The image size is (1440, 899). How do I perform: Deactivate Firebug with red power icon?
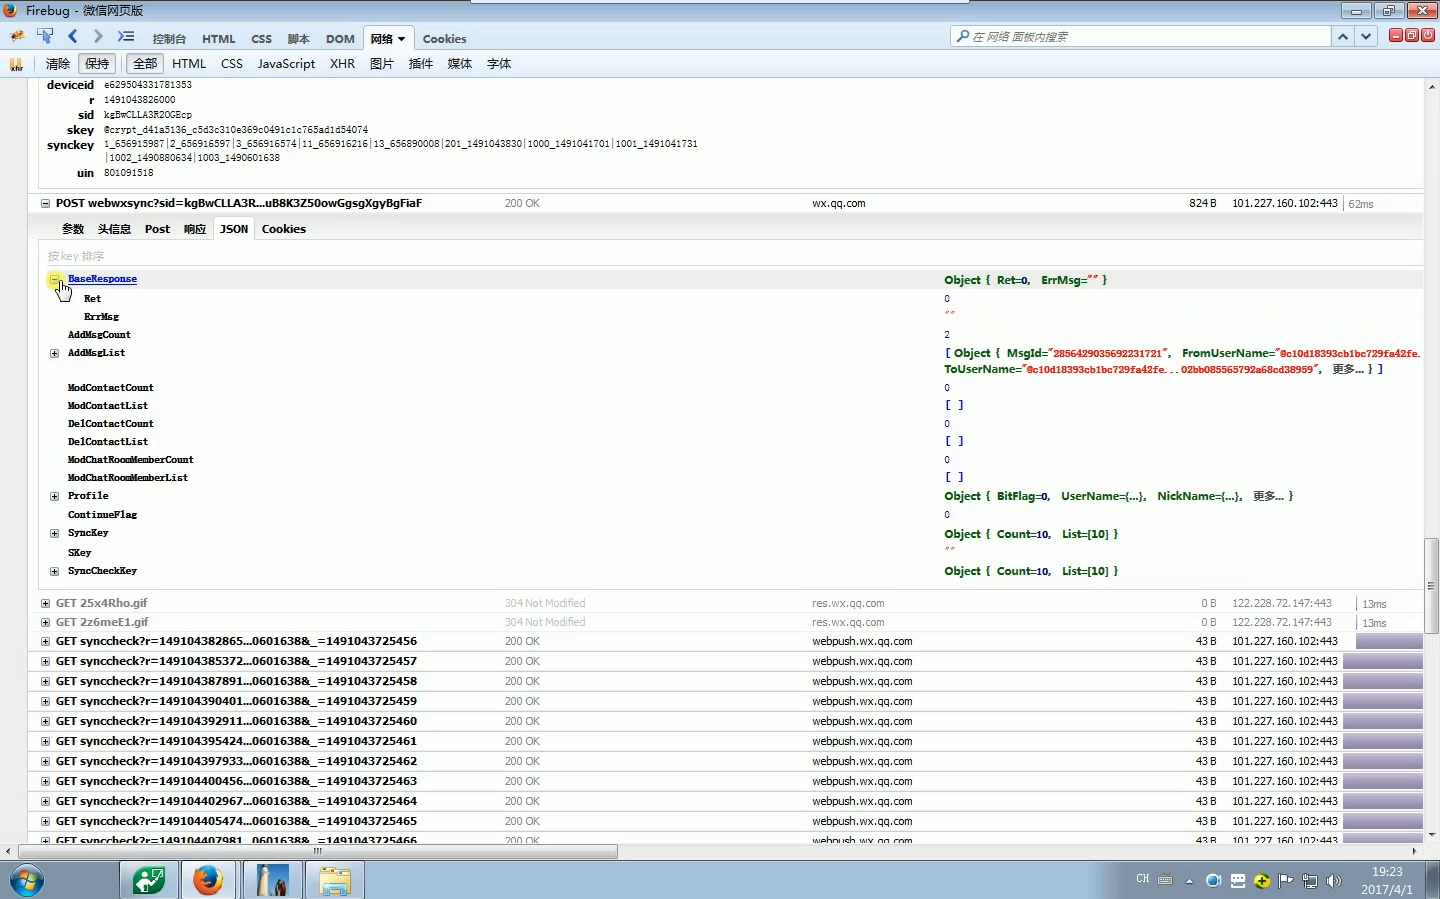(1428, 35)
